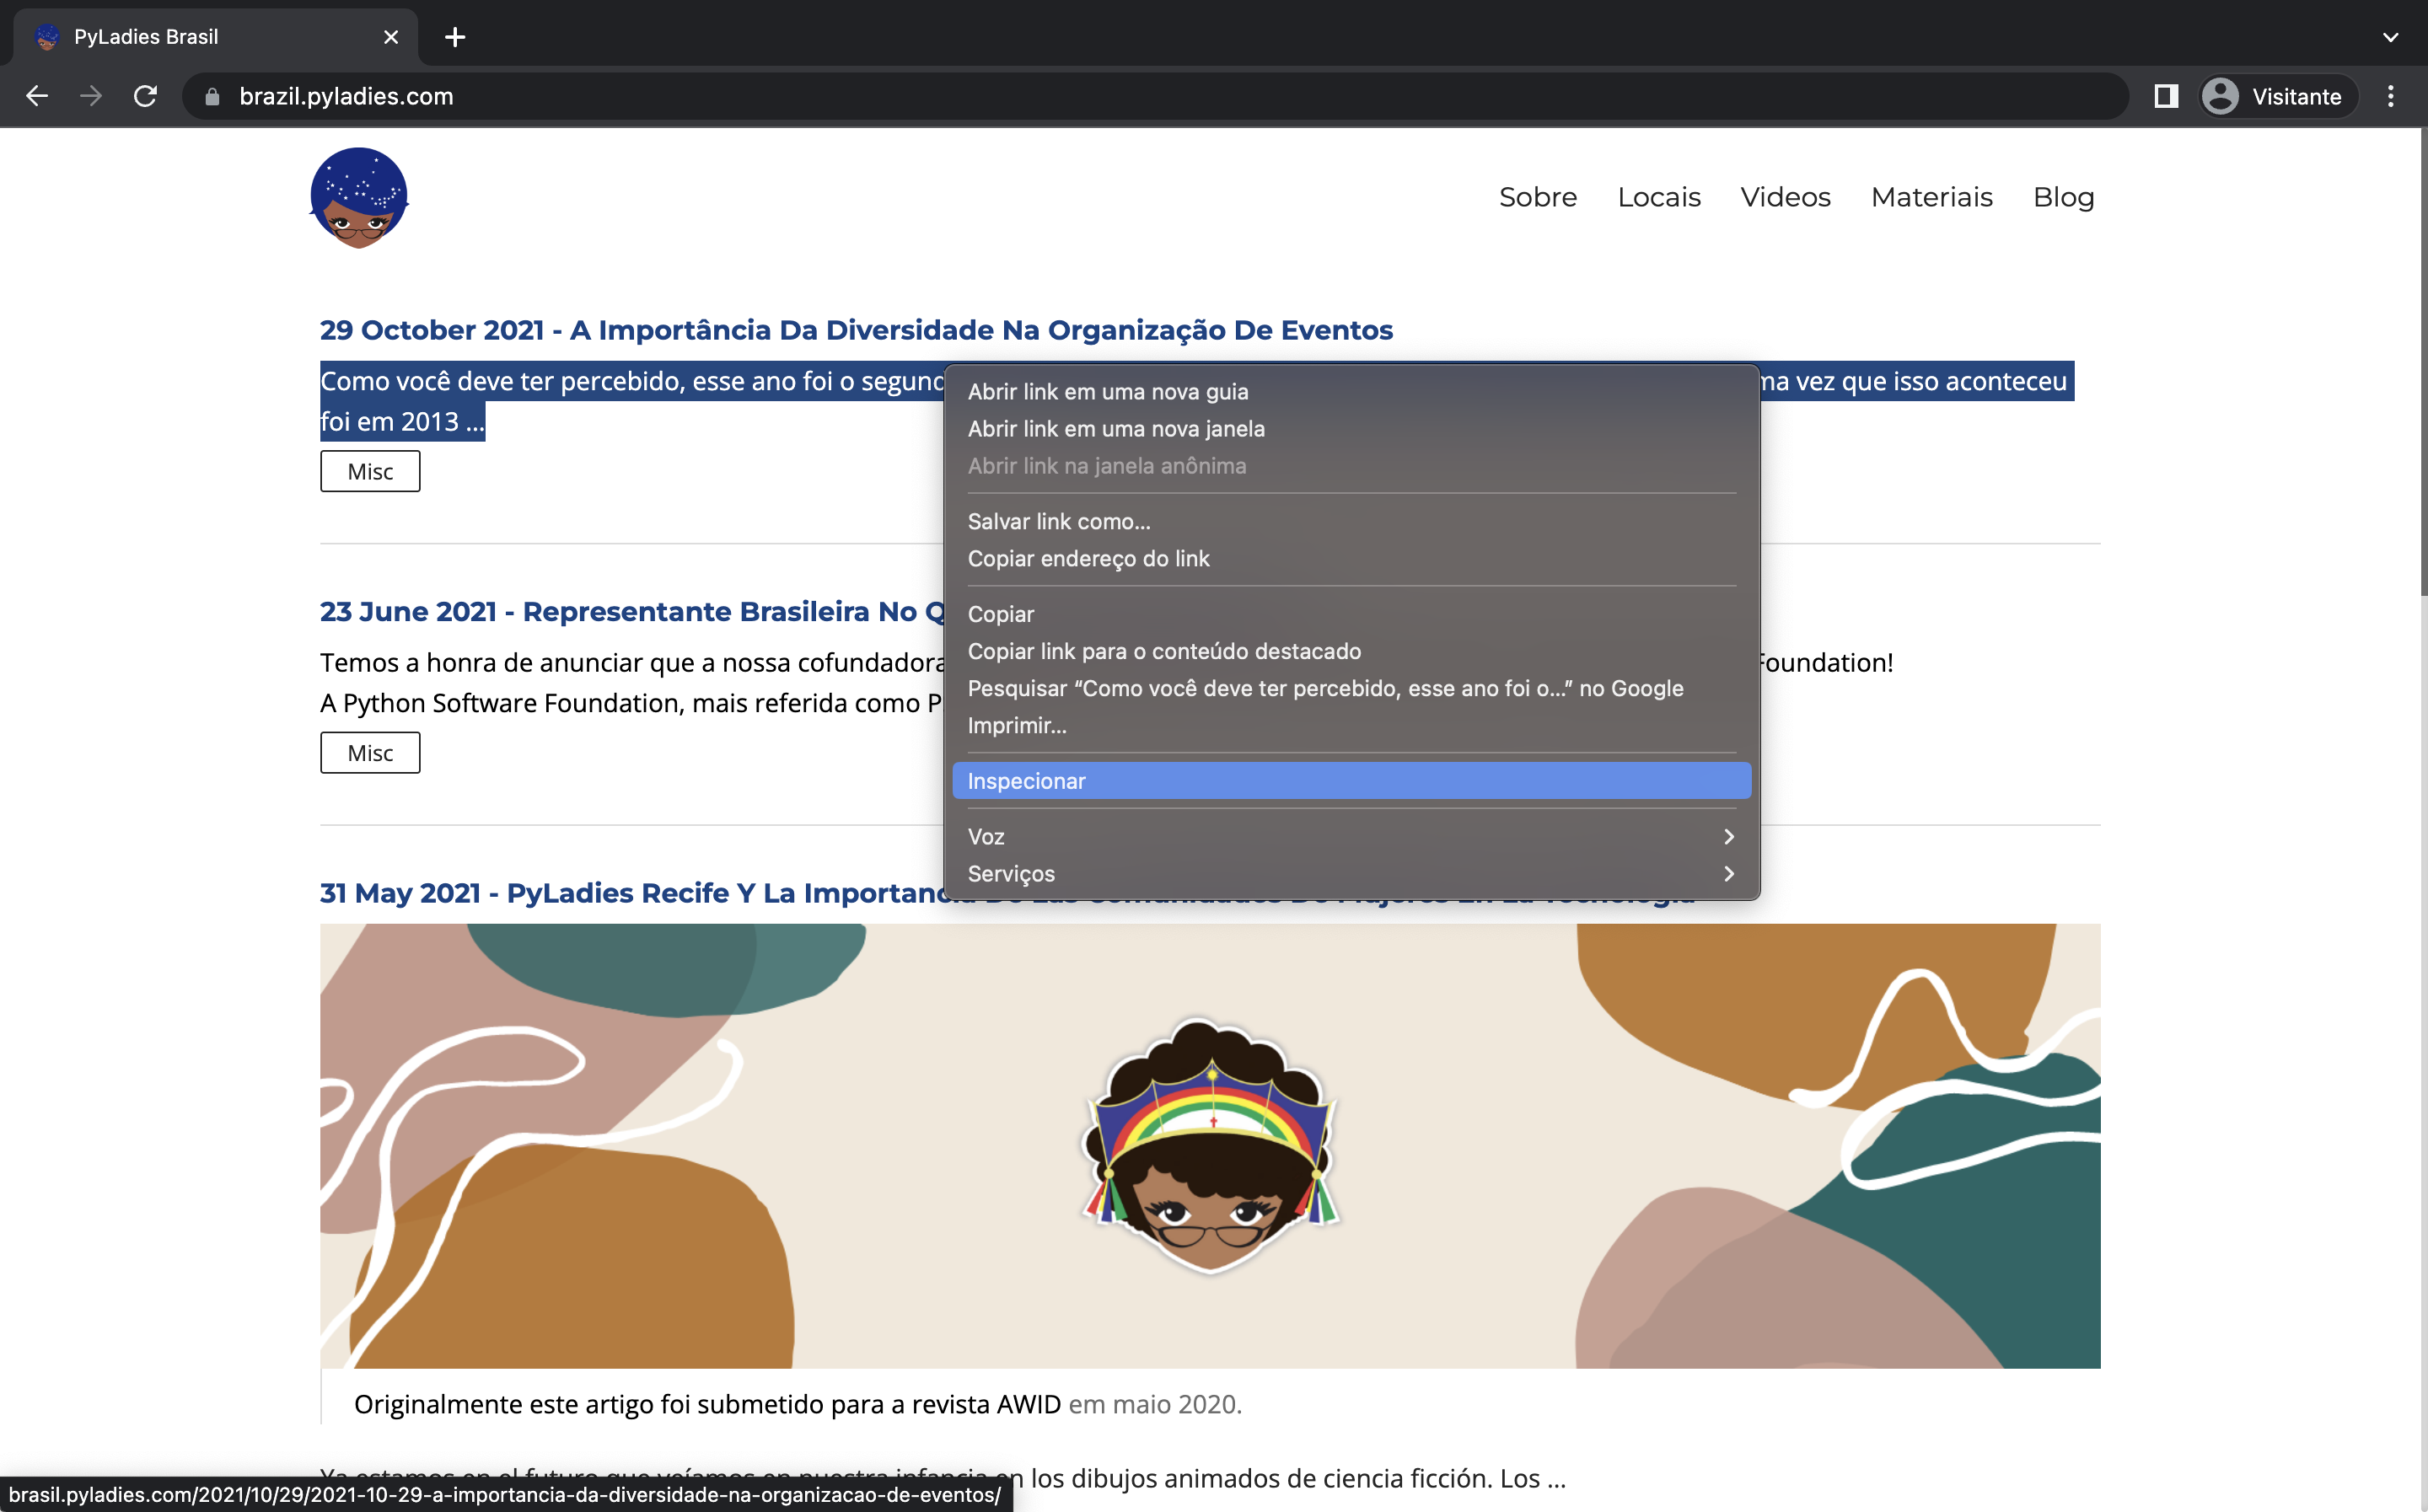2428x1512 pixels.
Task: Select Copiar endereço do link
Action: [x=1088, y=558]
